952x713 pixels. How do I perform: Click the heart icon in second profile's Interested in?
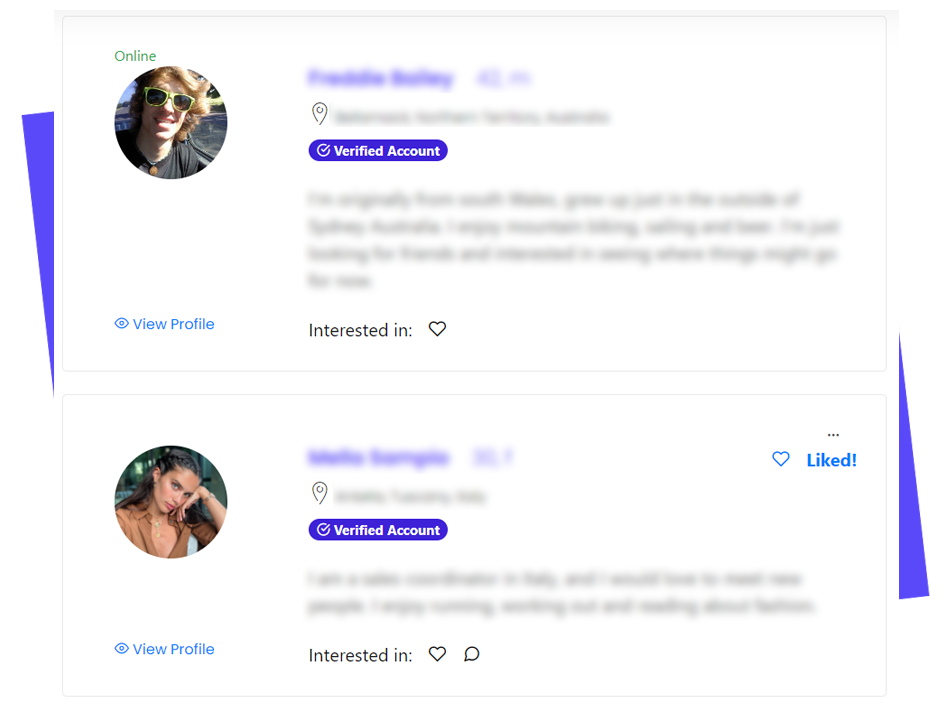437,653
